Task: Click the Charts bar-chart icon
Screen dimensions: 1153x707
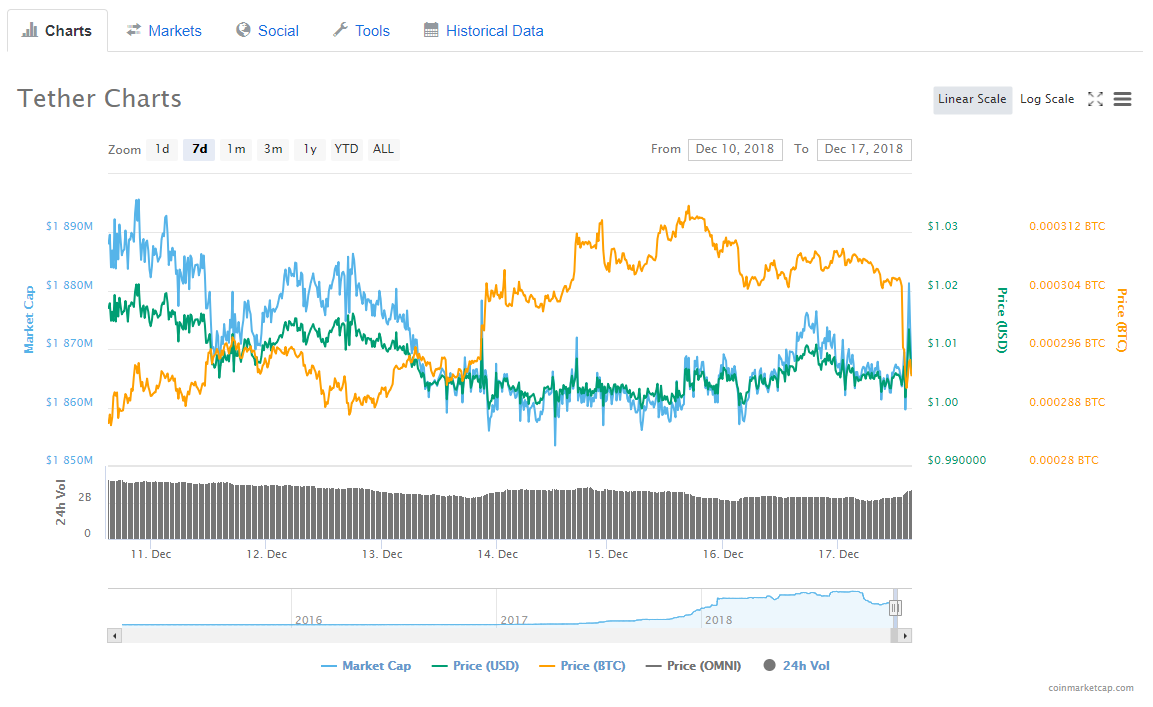Action: [x=30, y=30]
